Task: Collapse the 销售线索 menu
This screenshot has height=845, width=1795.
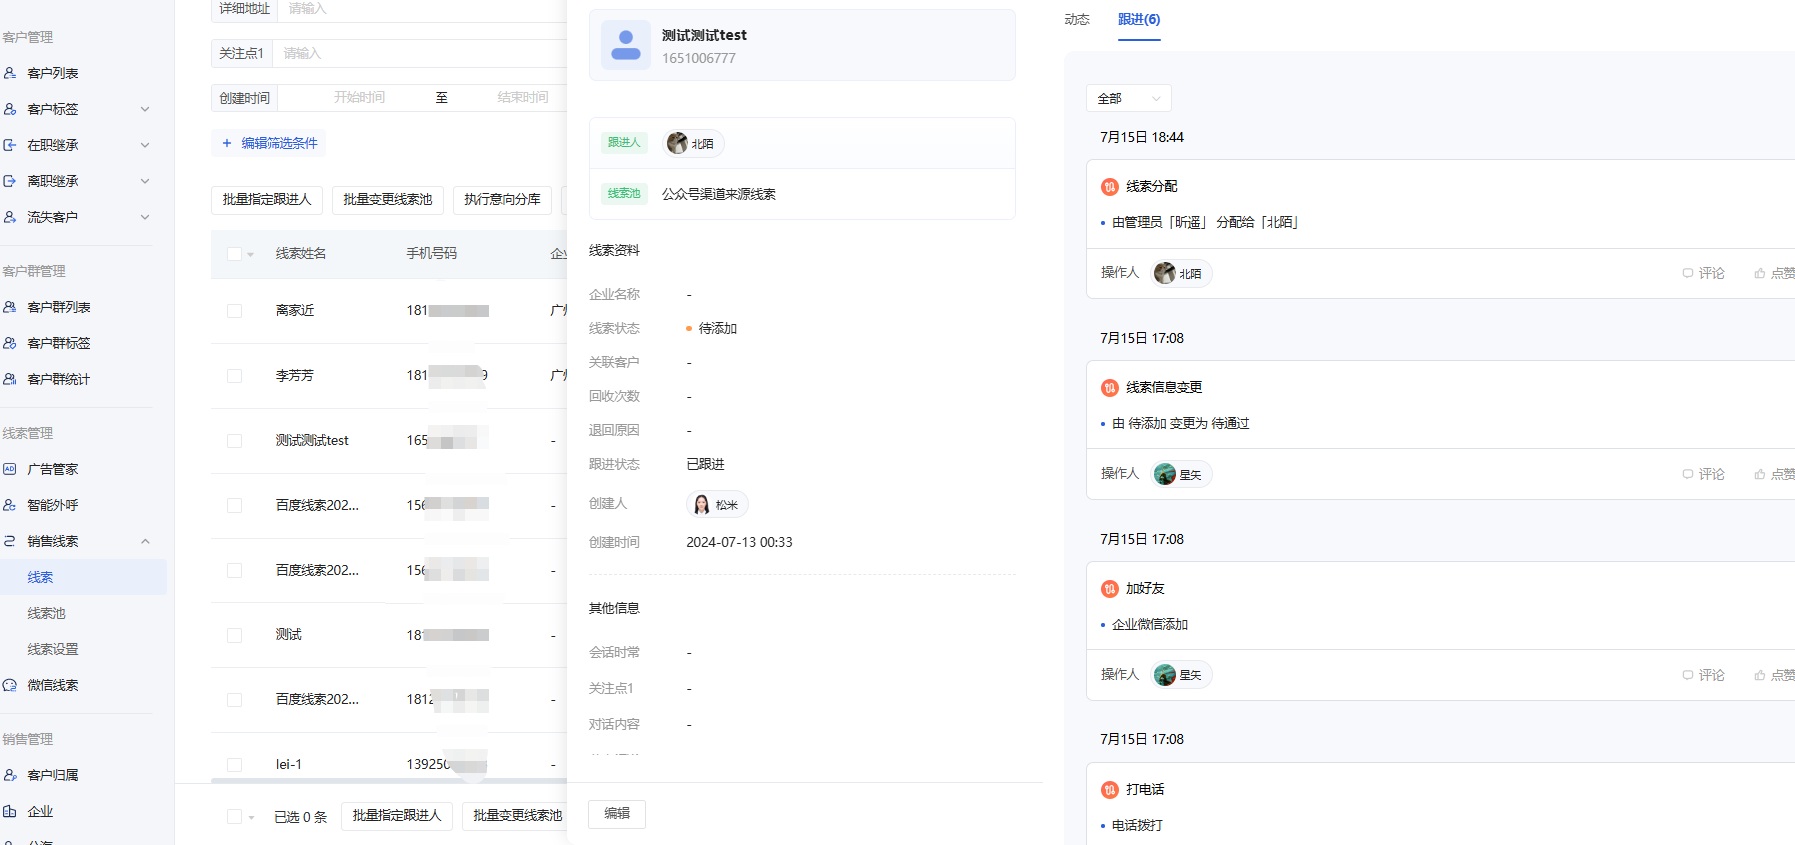Action: click(145, 541)
